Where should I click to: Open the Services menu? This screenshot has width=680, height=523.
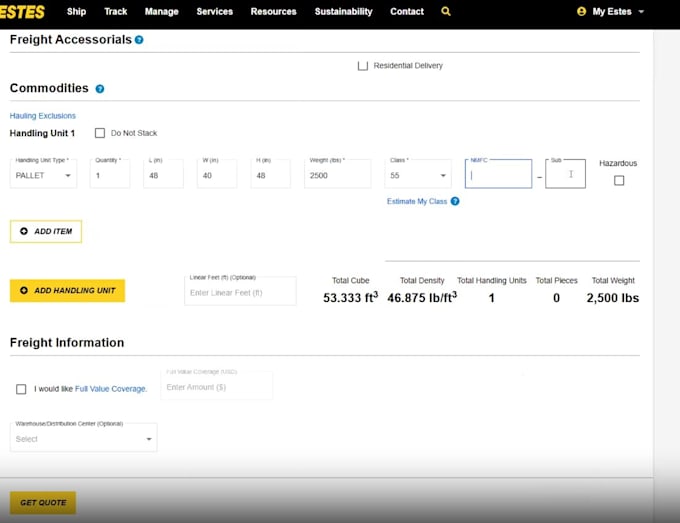pos(215,12)
